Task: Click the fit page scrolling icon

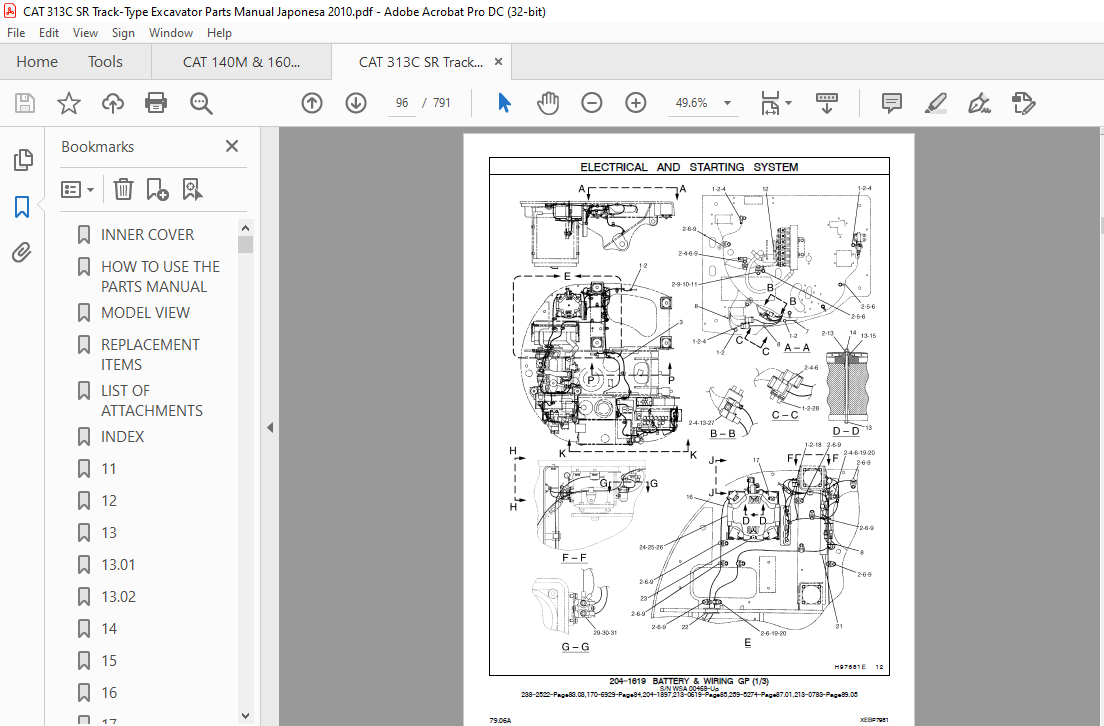Action: (x=770, y=104)
